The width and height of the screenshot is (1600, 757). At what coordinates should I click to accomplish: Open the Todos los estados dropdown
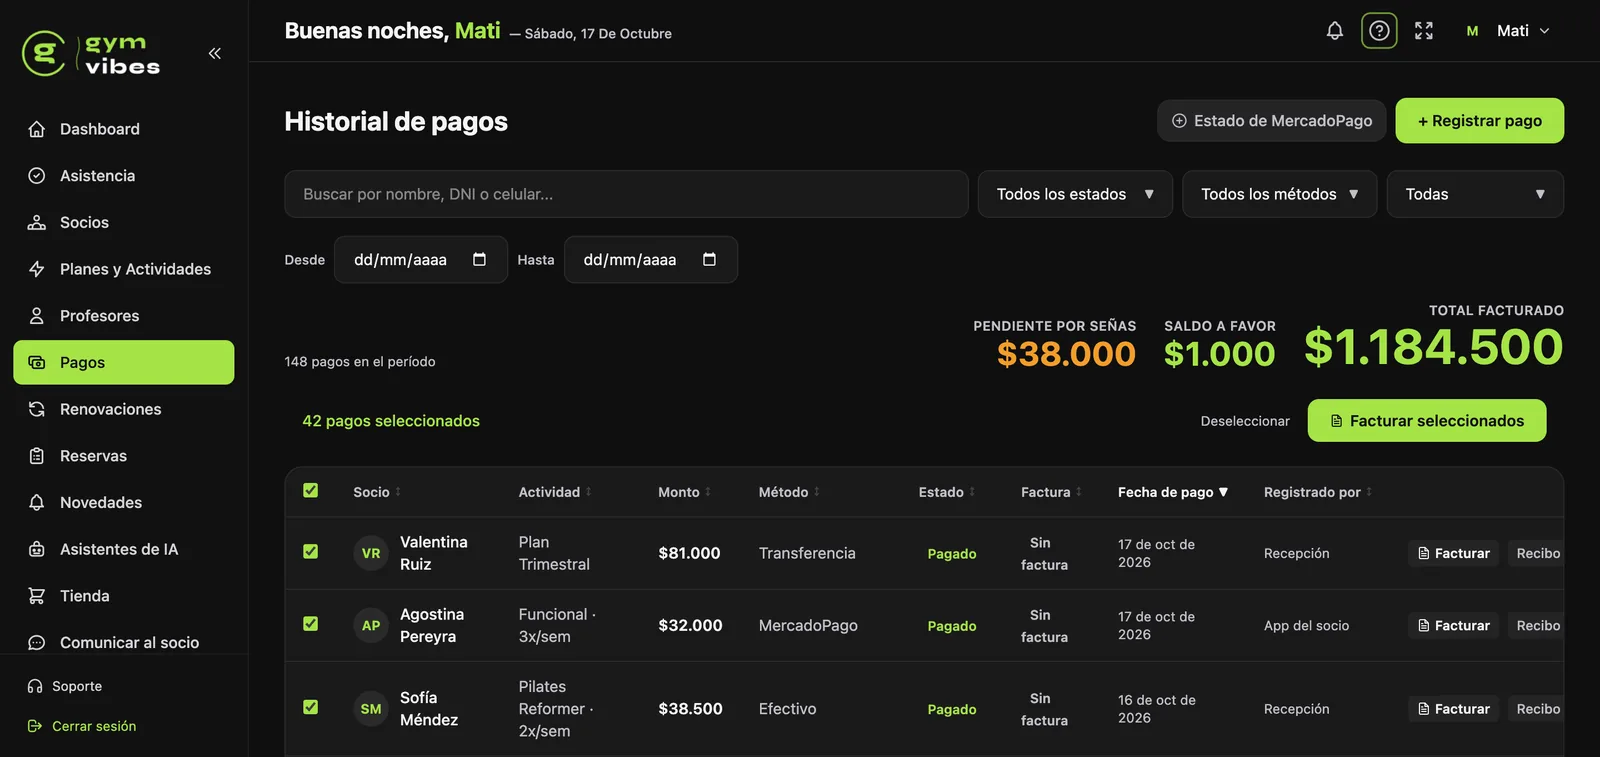pos(1075,194)
